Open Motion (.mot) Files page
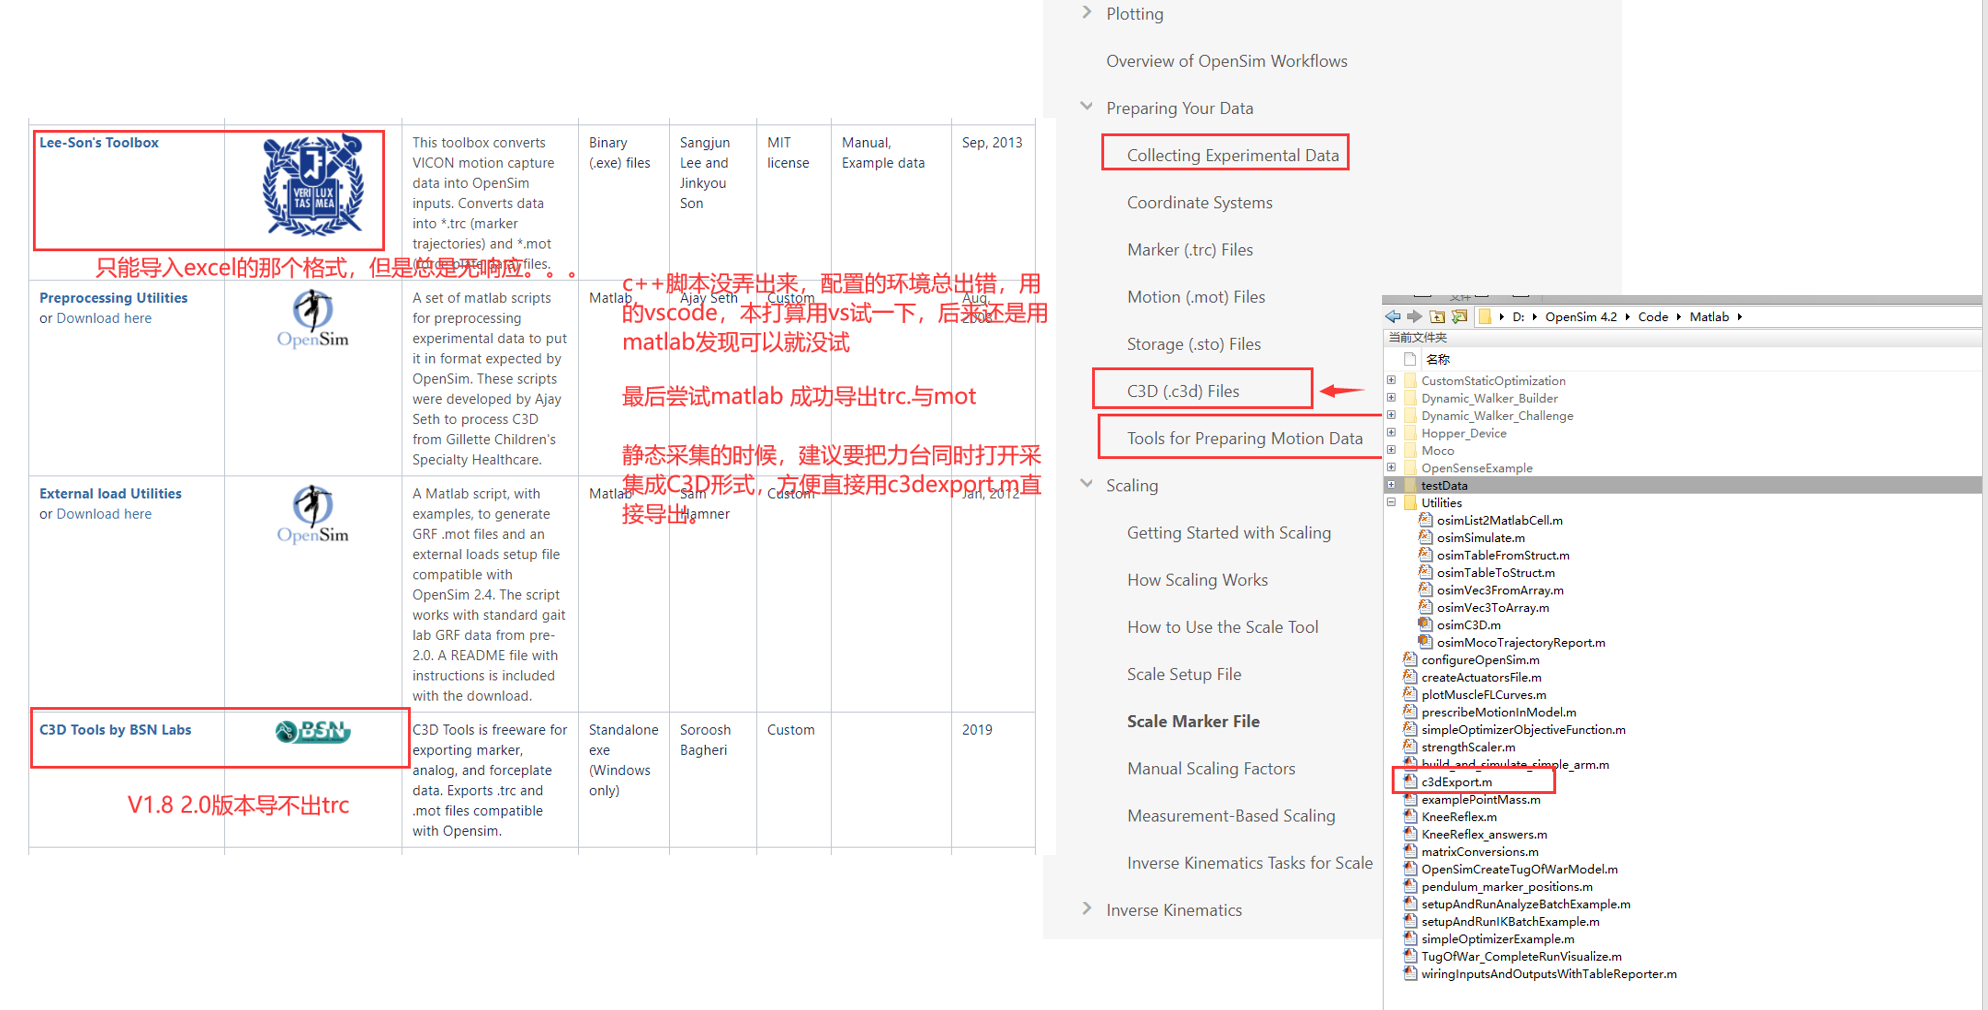 (1195, 296)
